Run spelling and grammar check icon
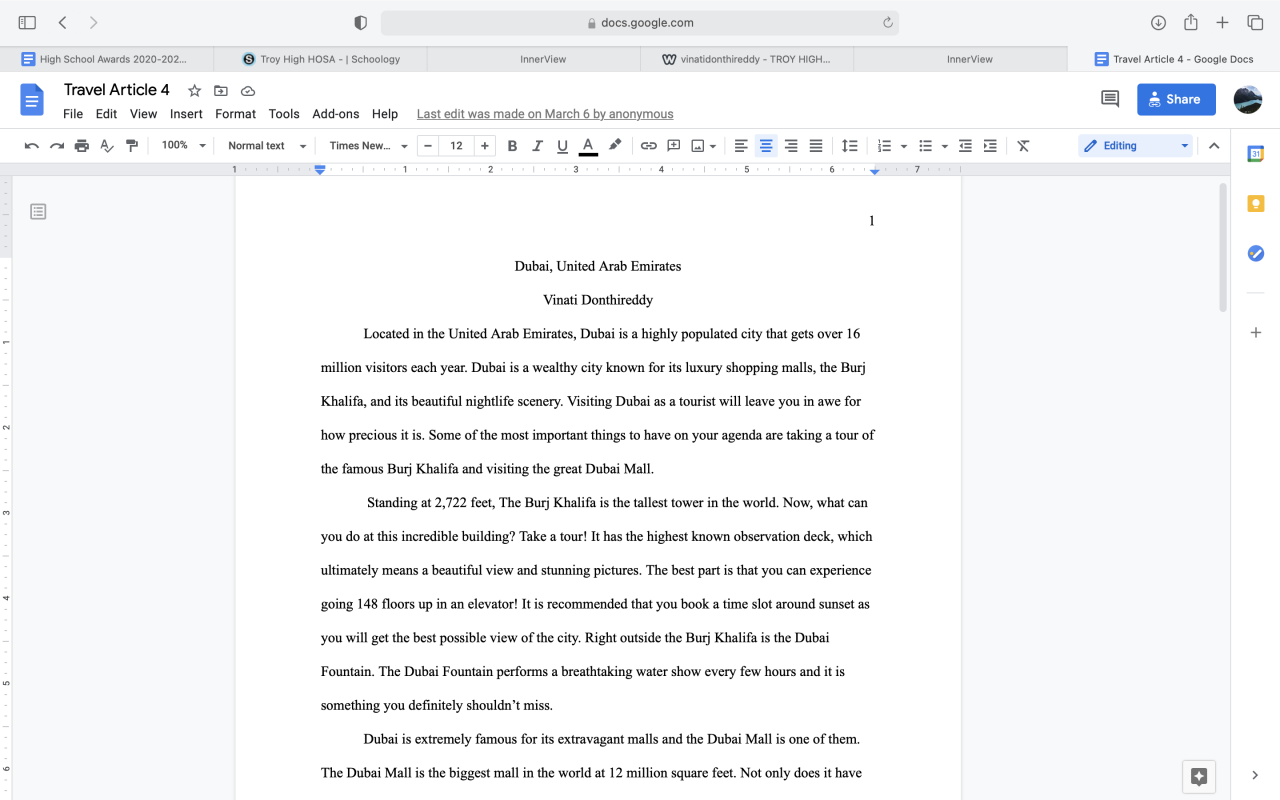Screen dimensions: 1280x800 107,146
